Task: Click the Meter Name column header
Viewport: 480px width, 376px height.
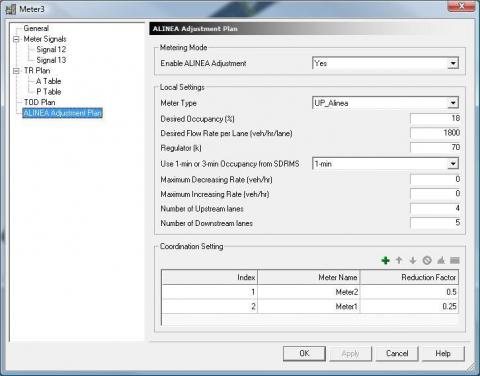Action: tap(309, 277)
